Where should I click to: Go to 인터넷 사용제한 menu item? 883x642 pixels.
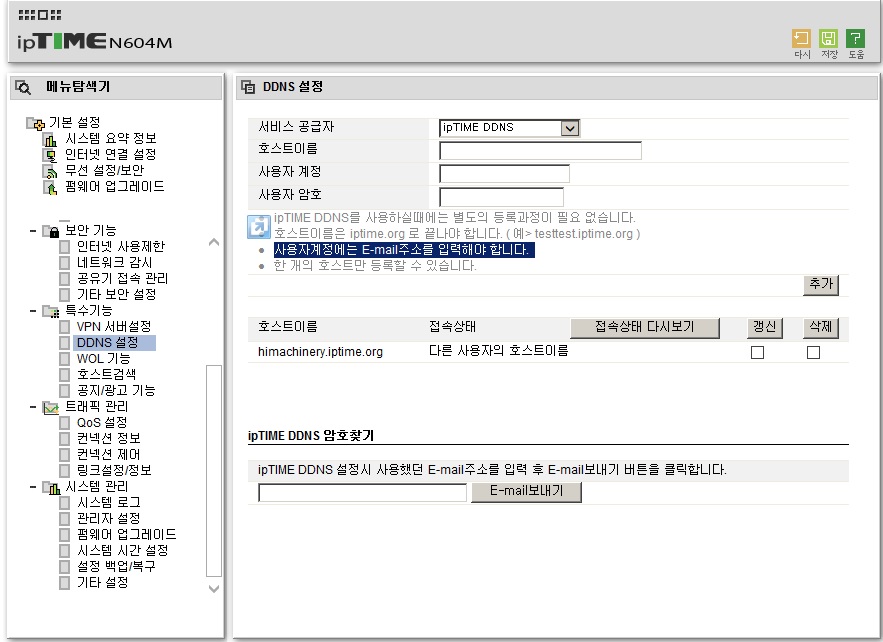pyautogui.click(x=121, y=247)
